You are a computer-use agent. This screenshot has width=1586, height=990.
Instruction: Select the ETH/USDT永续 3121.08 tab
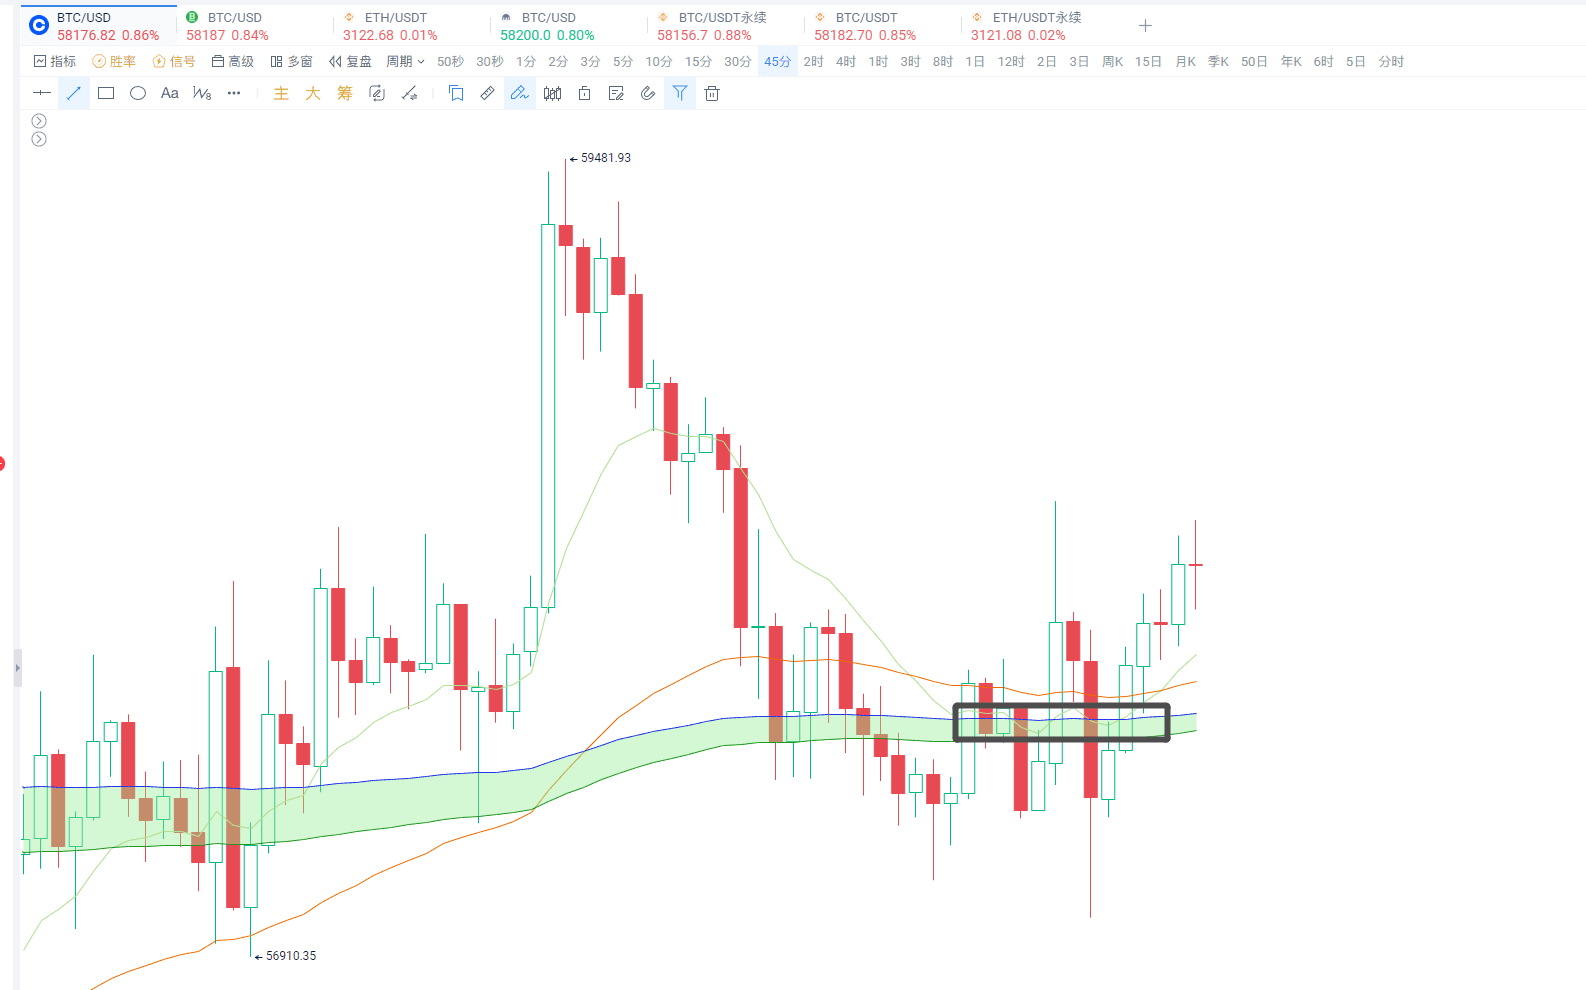click(1040, 26)
